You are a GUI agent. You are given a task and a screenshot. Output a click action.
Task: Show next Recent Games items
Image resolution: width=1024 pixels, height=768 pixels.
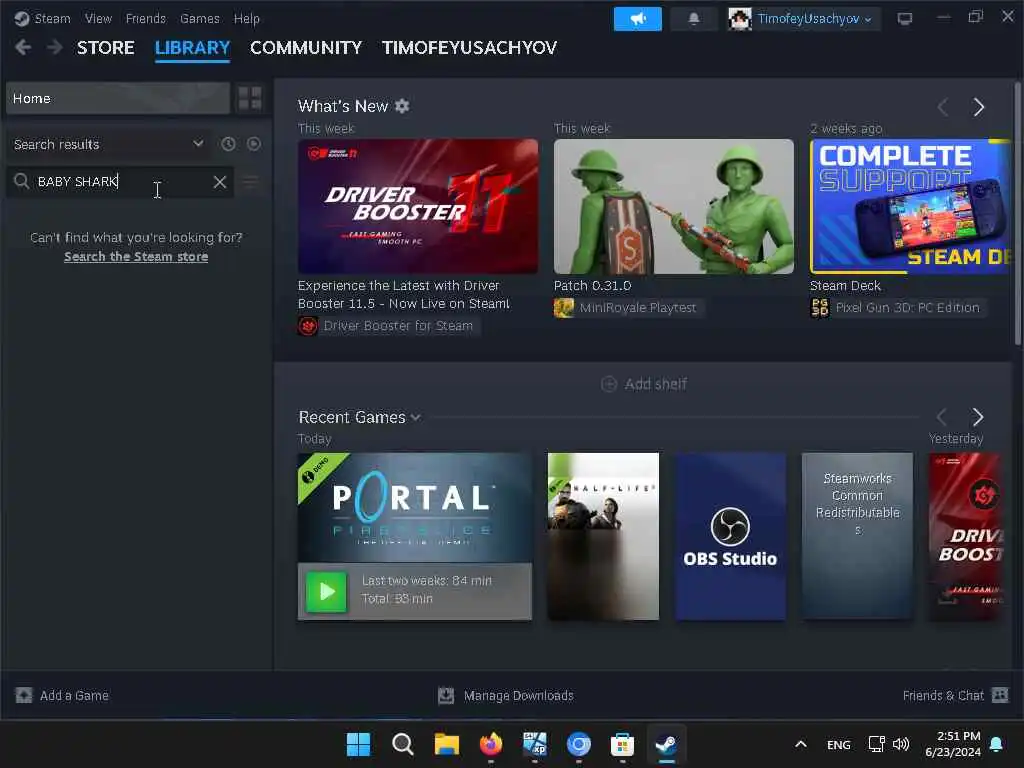click(x=978, y=417)
